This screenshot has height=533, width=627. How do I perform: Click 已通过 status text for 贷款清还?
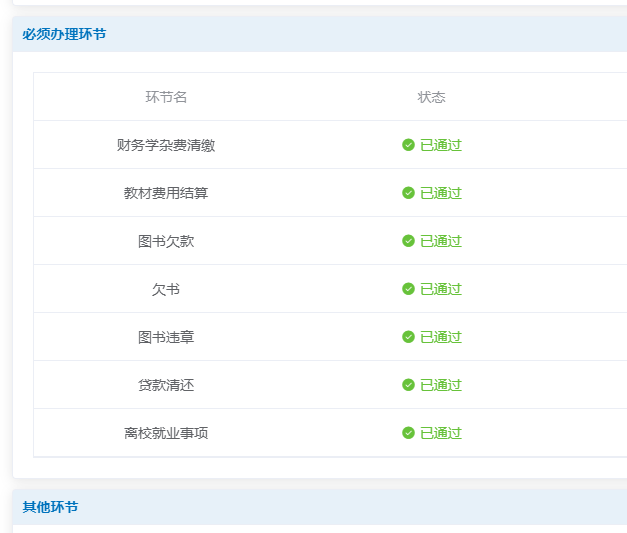coord(441,385)
